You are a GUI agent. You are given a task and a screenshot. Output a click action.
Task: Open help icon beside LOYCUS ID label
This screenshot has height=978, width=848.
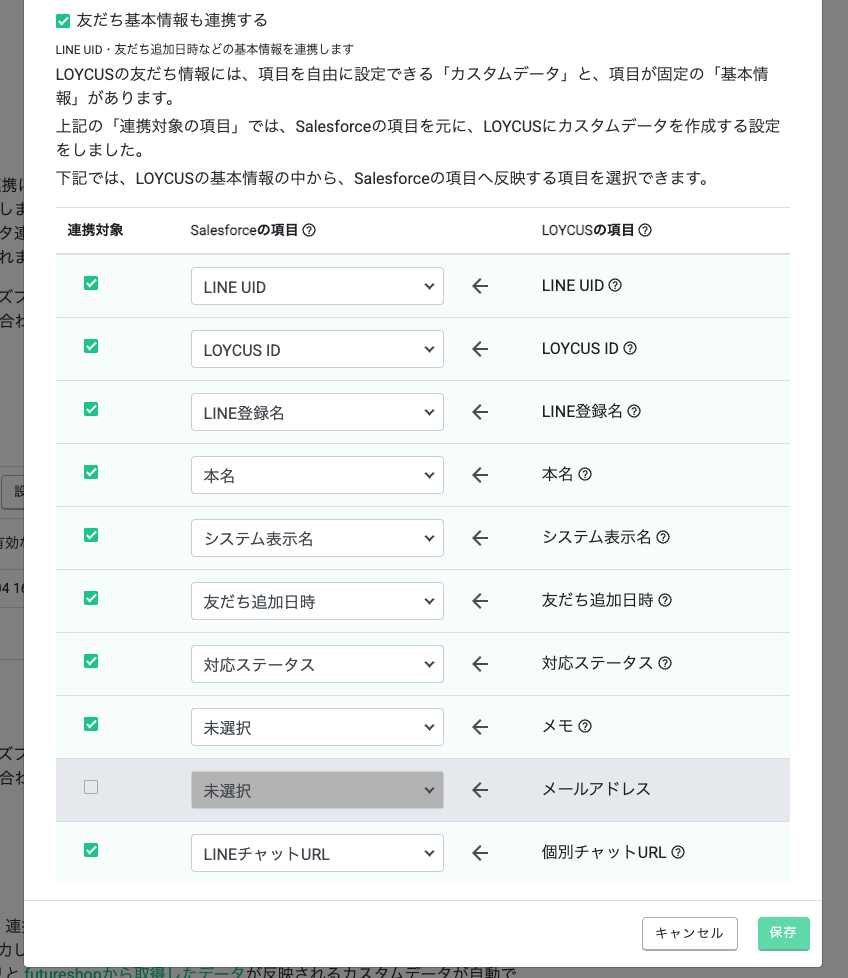(x=630, y=348)
